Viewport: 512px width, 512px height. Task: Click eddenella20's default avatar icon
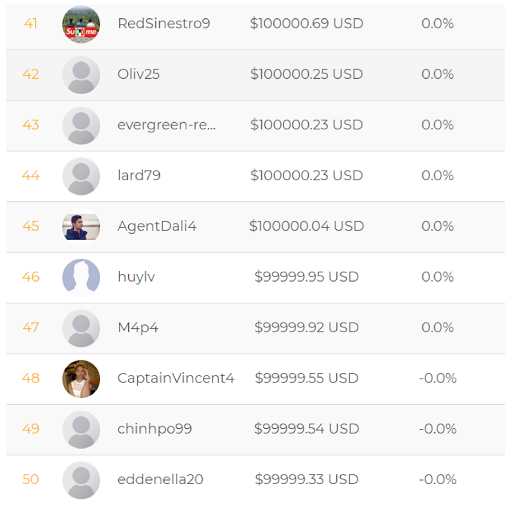[81, 480]
